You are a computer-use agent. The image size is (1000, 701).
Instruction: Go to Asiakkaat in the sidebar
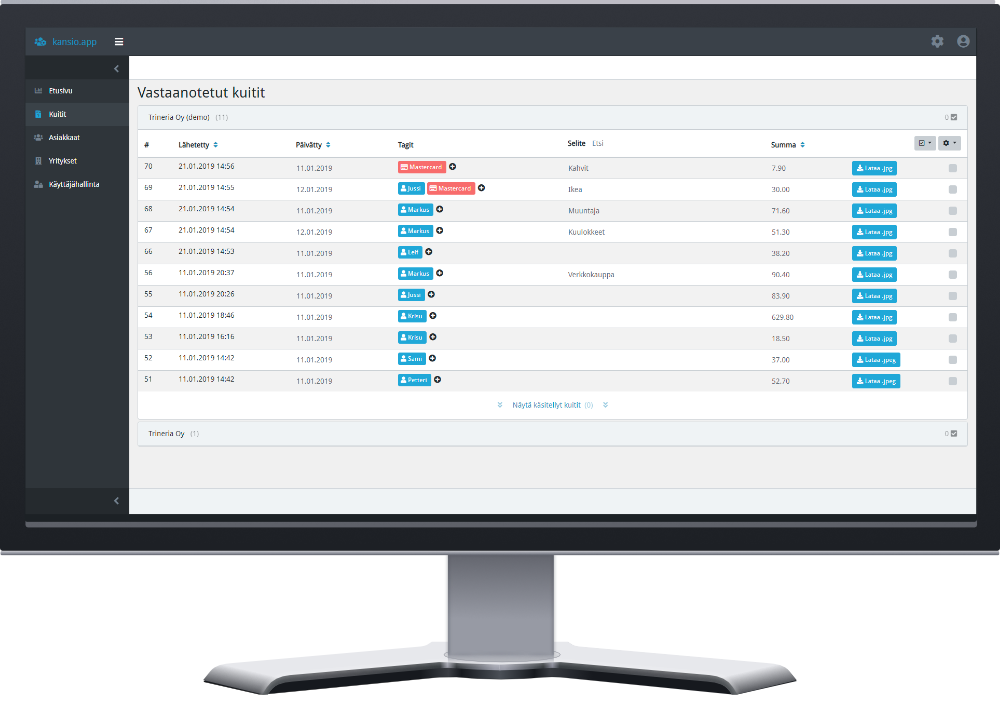coord(64,137)
